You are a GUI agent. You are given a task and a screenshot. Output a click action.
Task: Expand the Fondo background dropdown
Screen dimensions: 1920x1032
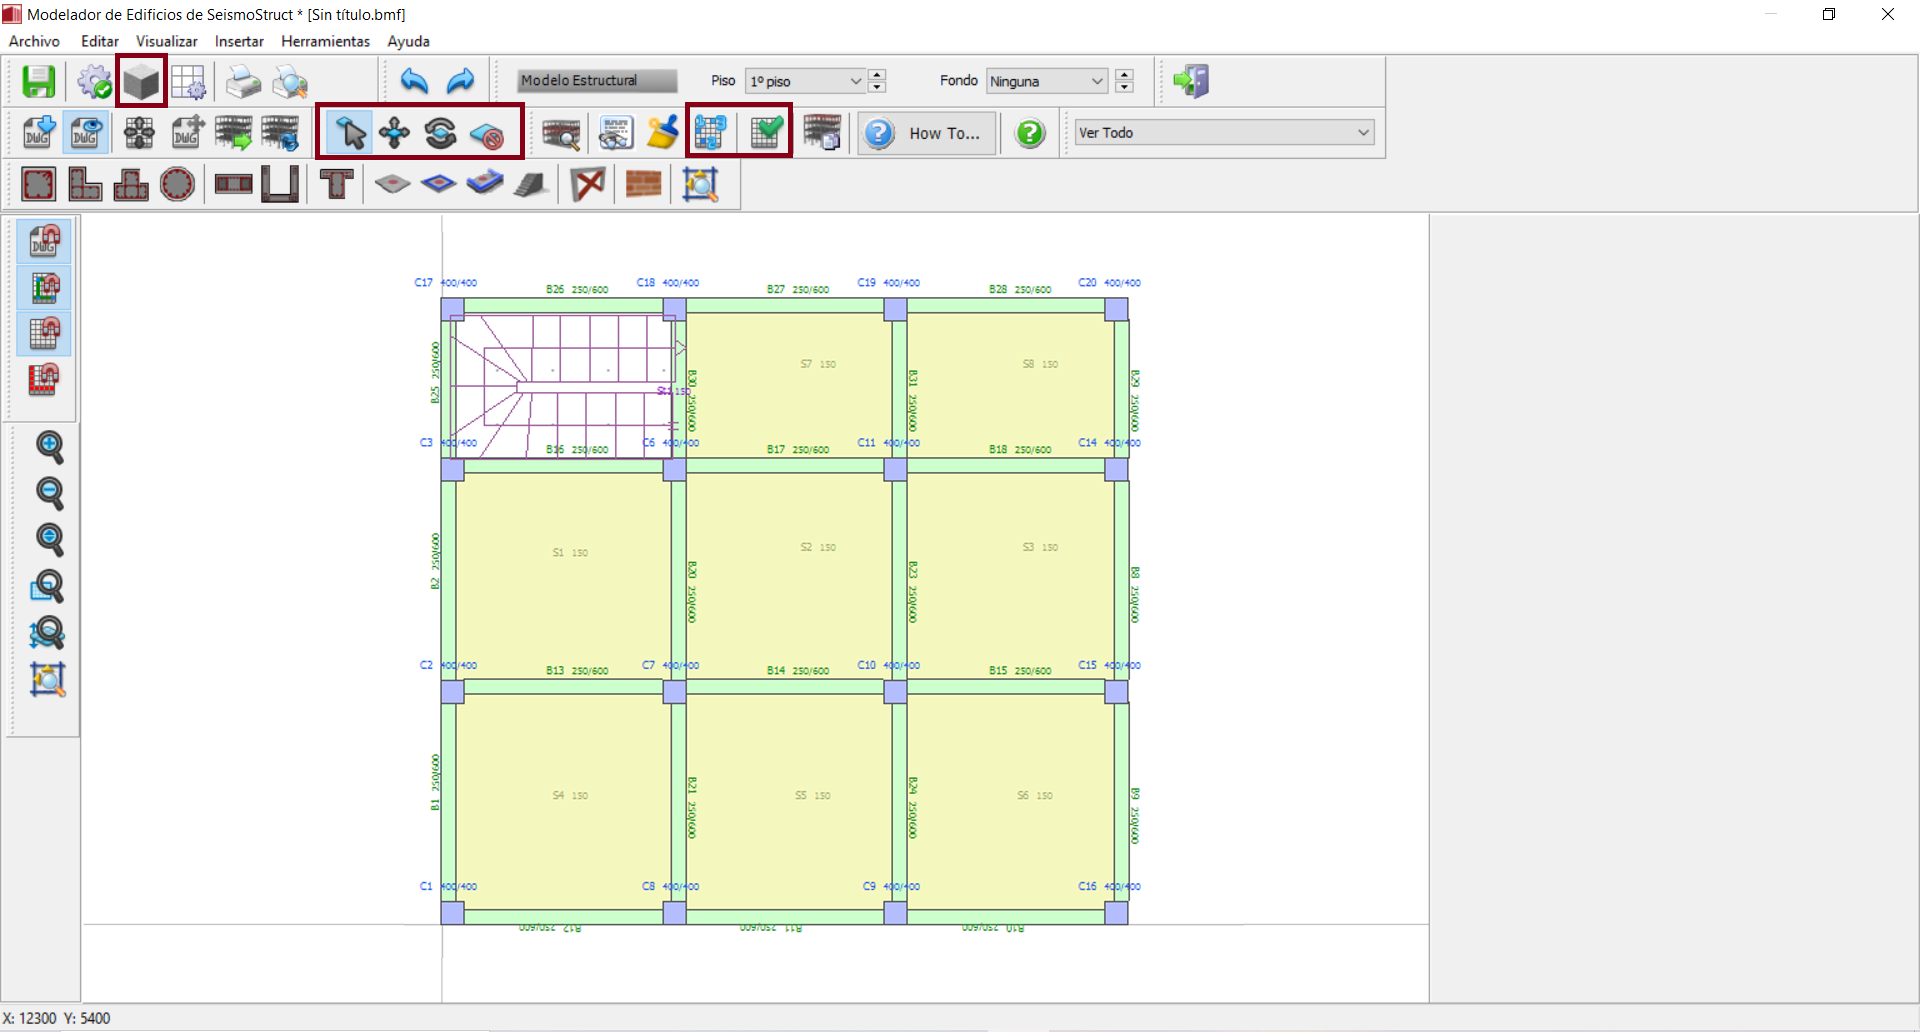pos(1046,81)
